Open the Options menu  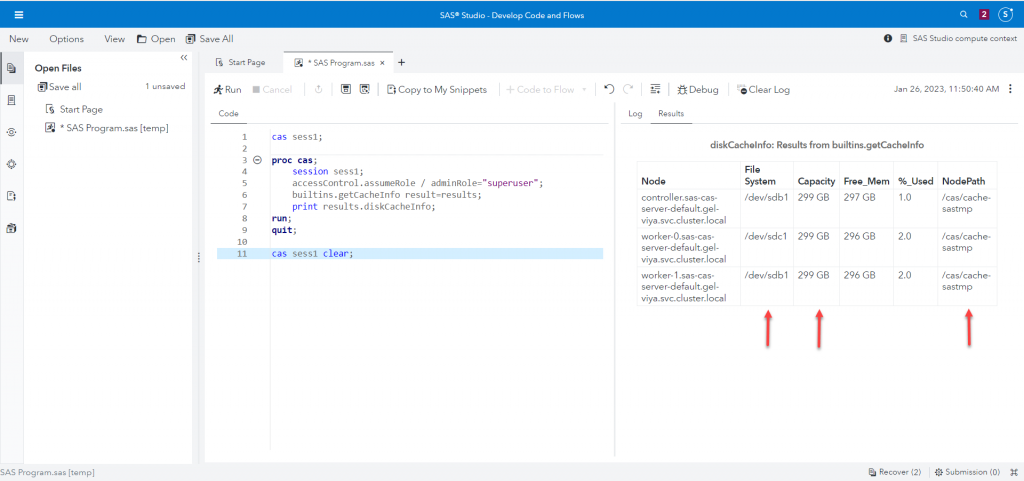tap(67, 38)
